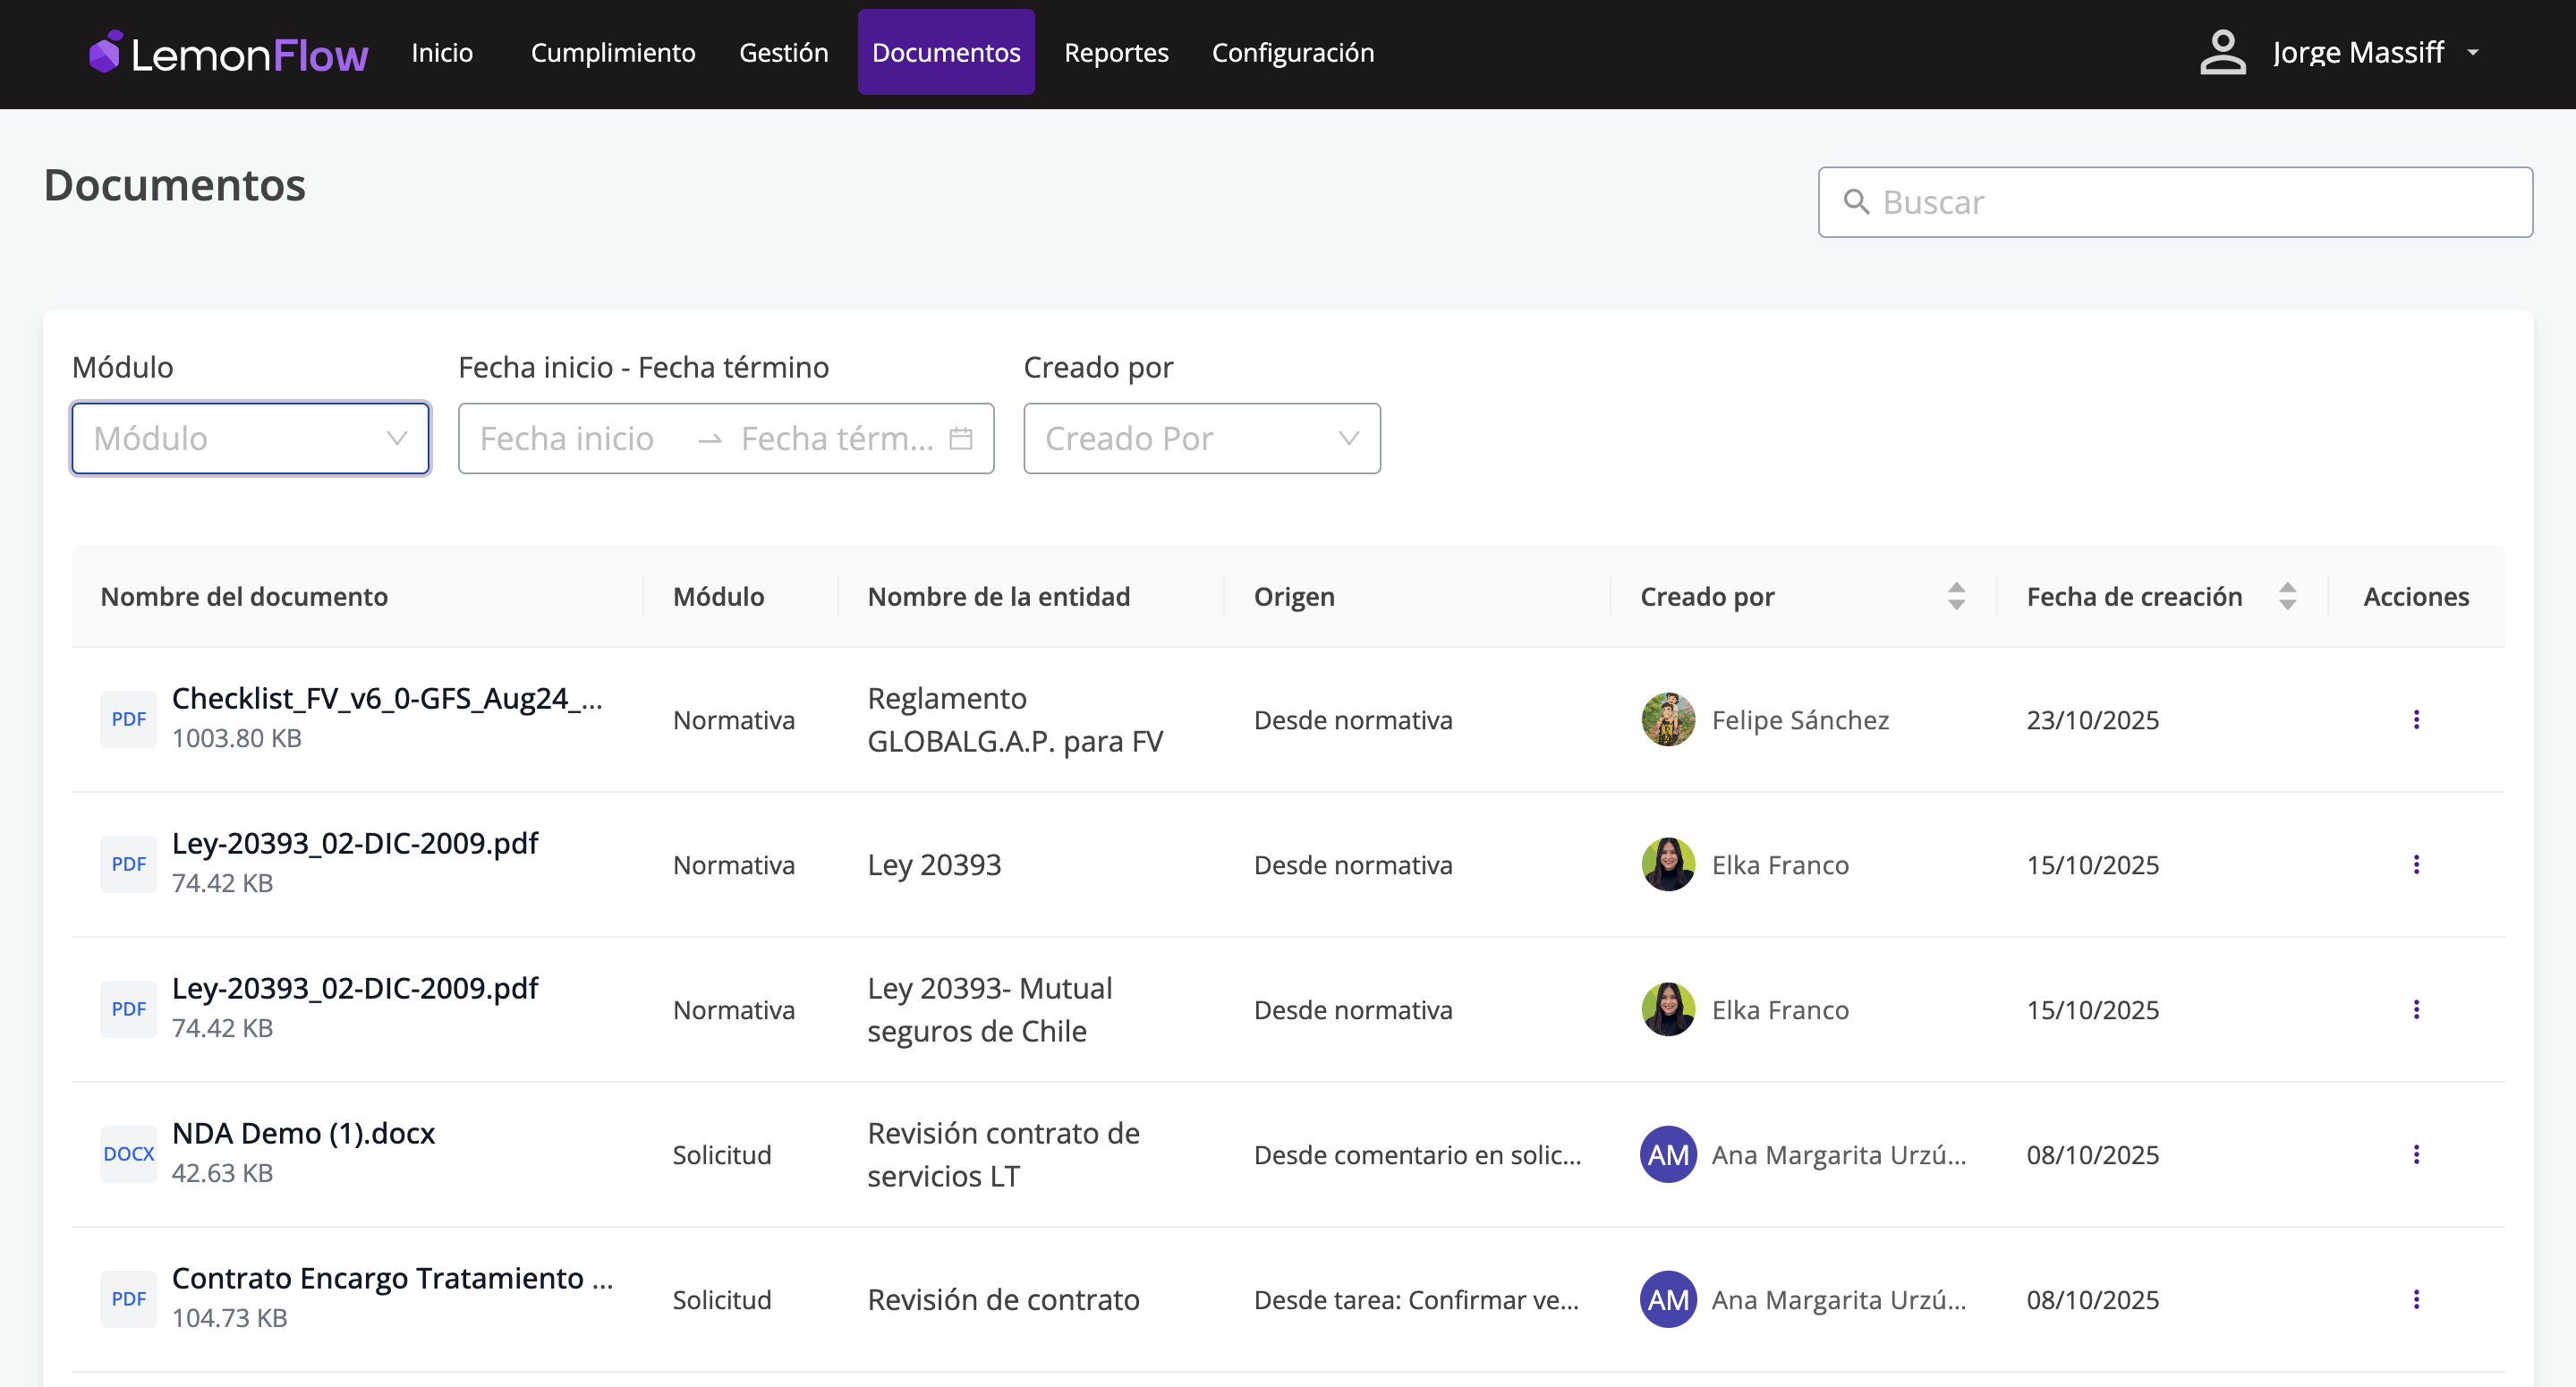Sort table by Fecha de creación
The image size is (2576, 1387).
(2286, 596)
